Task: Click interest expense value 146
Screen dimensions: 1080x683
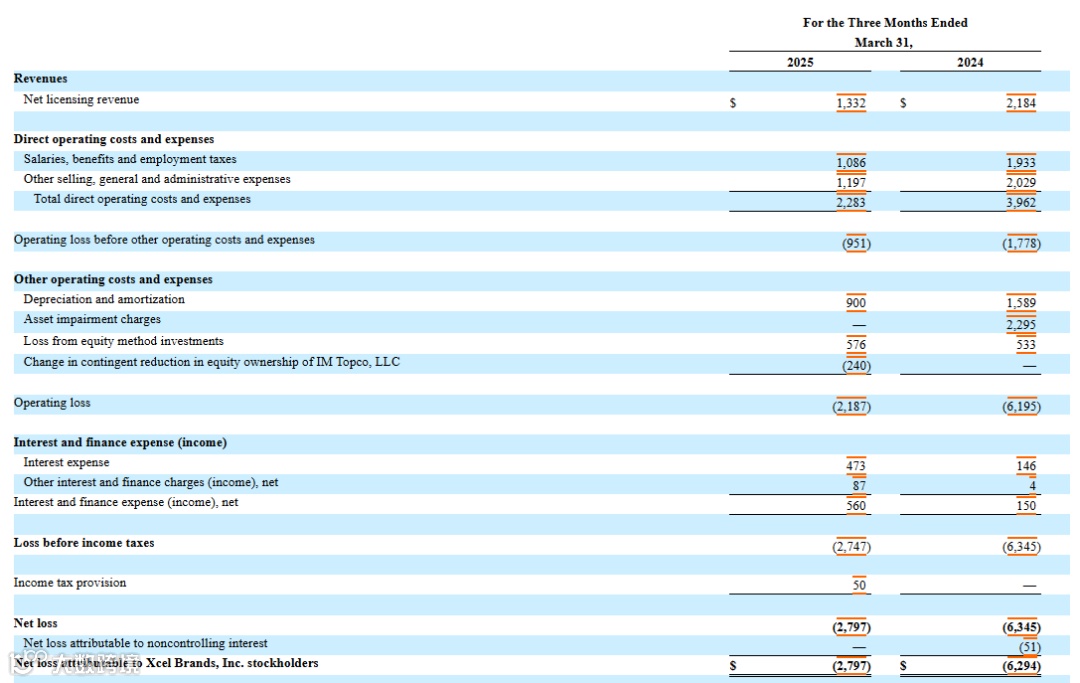Action: click(x=1026, y=466)
